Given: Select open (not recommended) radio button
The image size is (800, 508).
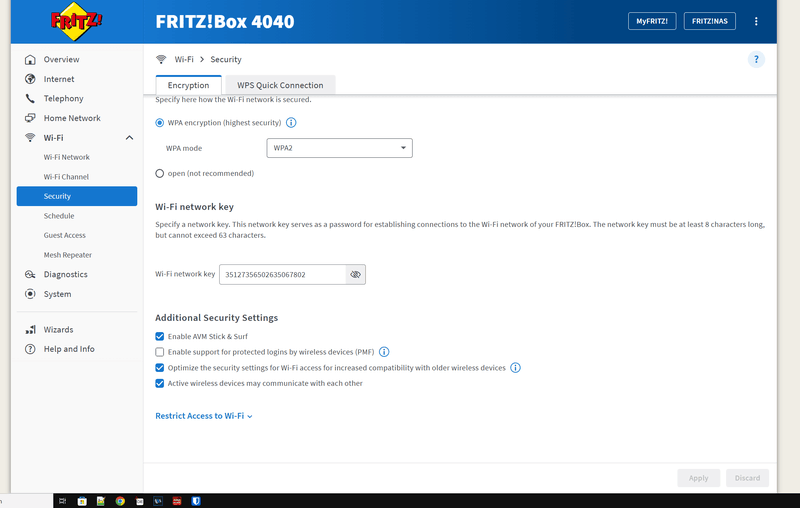Looking at the screenshot, I should tap(160, 173).
